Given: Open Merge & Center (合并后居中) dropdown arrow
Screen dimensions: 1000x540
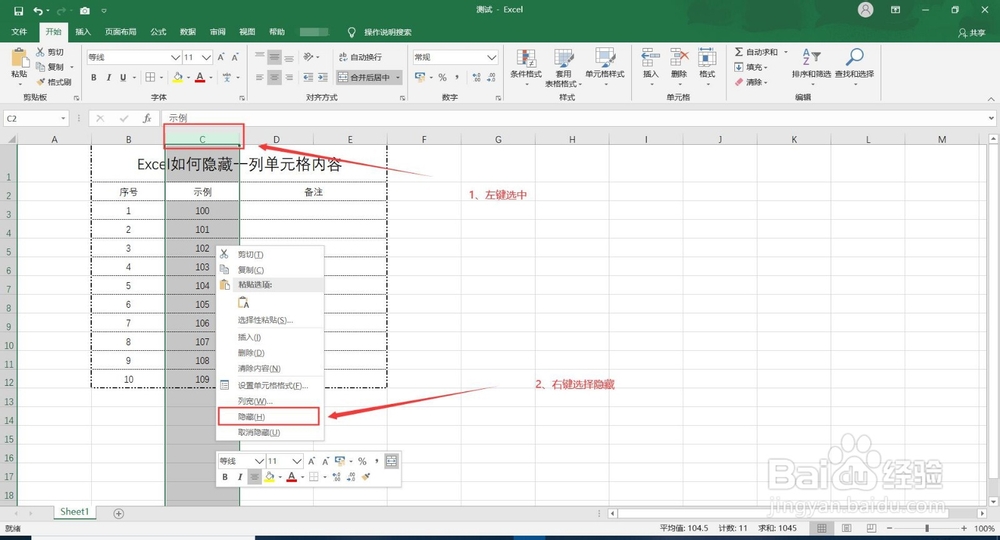Looking at the screenshot, I should click(x=398, y=77).
